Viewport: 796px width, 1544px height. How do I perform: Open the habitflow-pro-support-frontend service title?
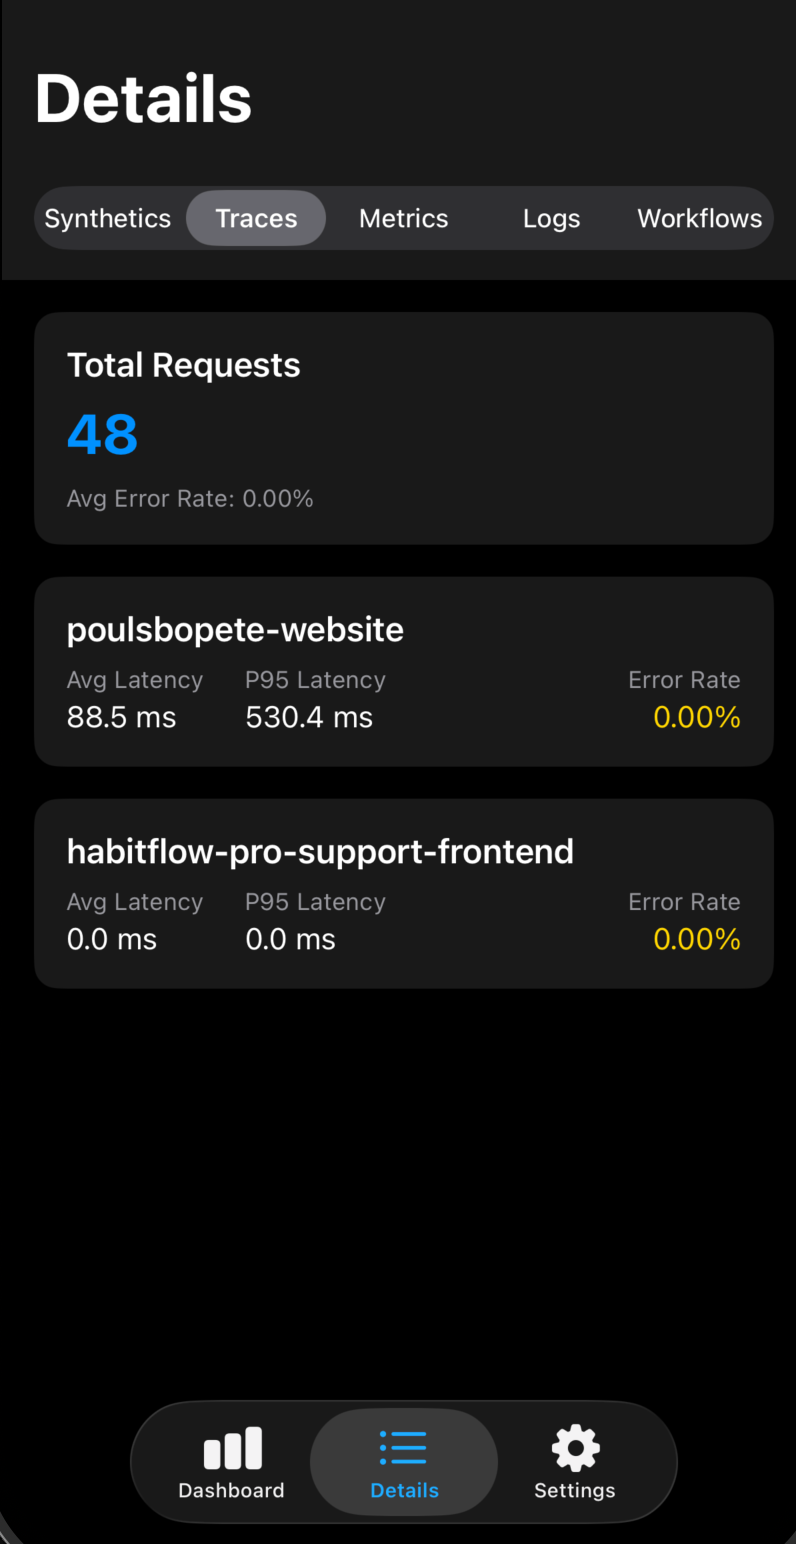click(x=320, y=851)
